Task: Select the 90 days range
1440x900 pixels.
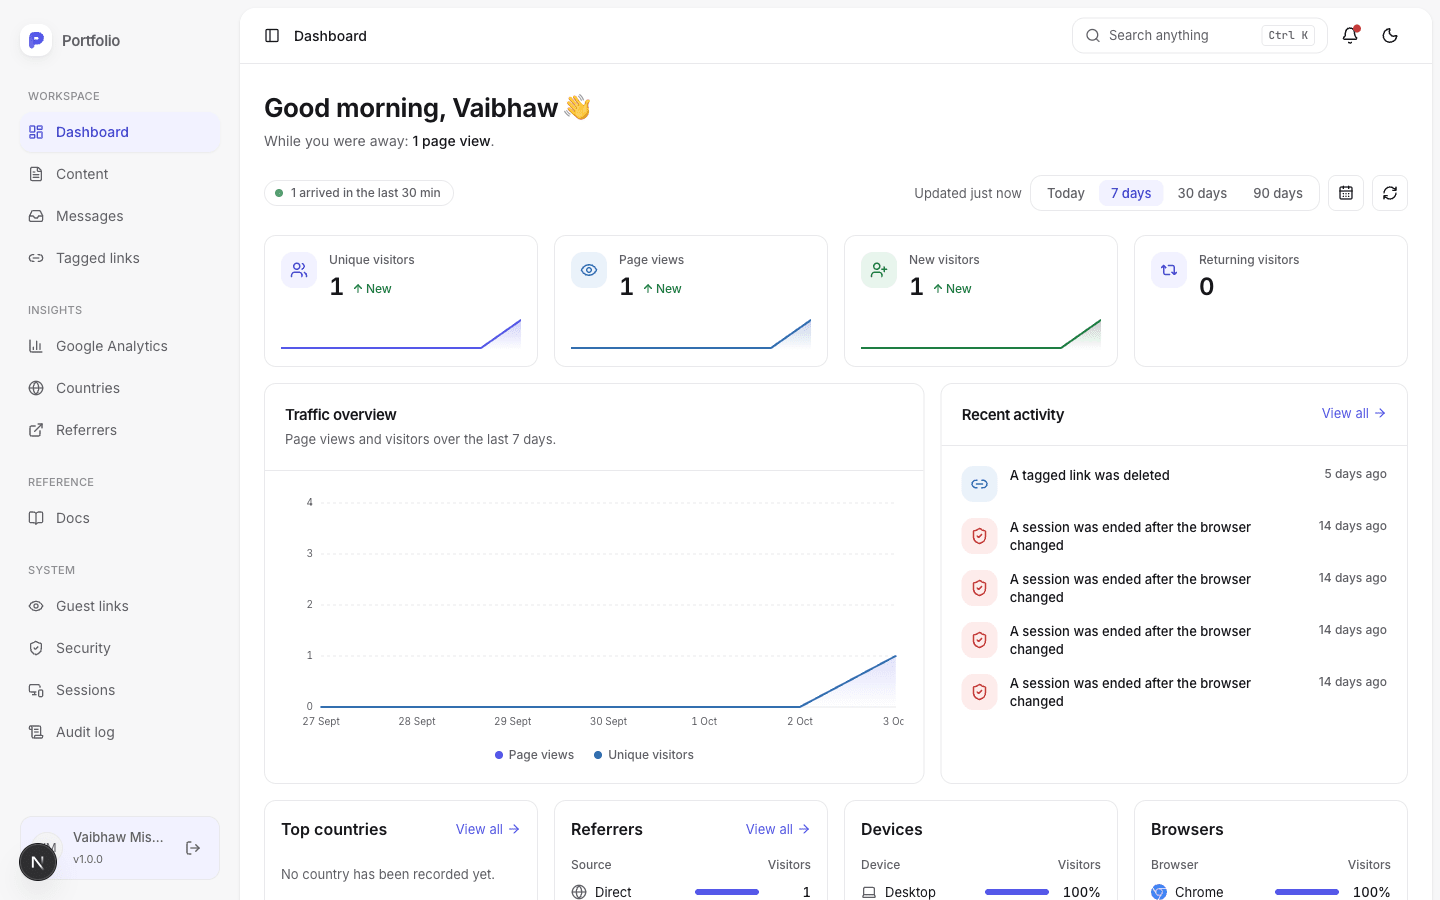Action: 1278,193
